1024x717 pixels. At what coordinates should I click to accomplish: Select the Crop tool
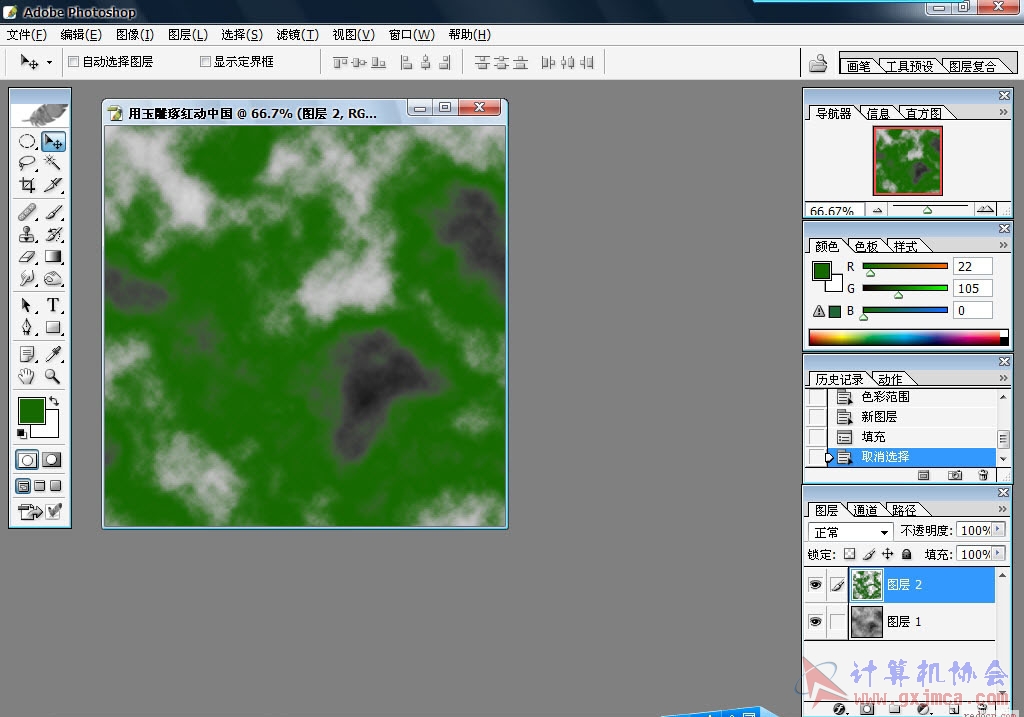tap(27, 185)
